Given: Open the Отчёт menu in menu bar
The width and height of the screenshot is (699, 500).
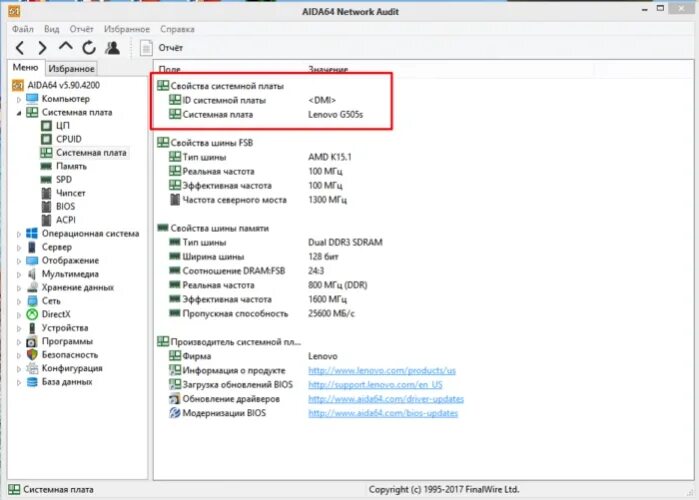Looking at the screenshot, I should coord(81,29).
